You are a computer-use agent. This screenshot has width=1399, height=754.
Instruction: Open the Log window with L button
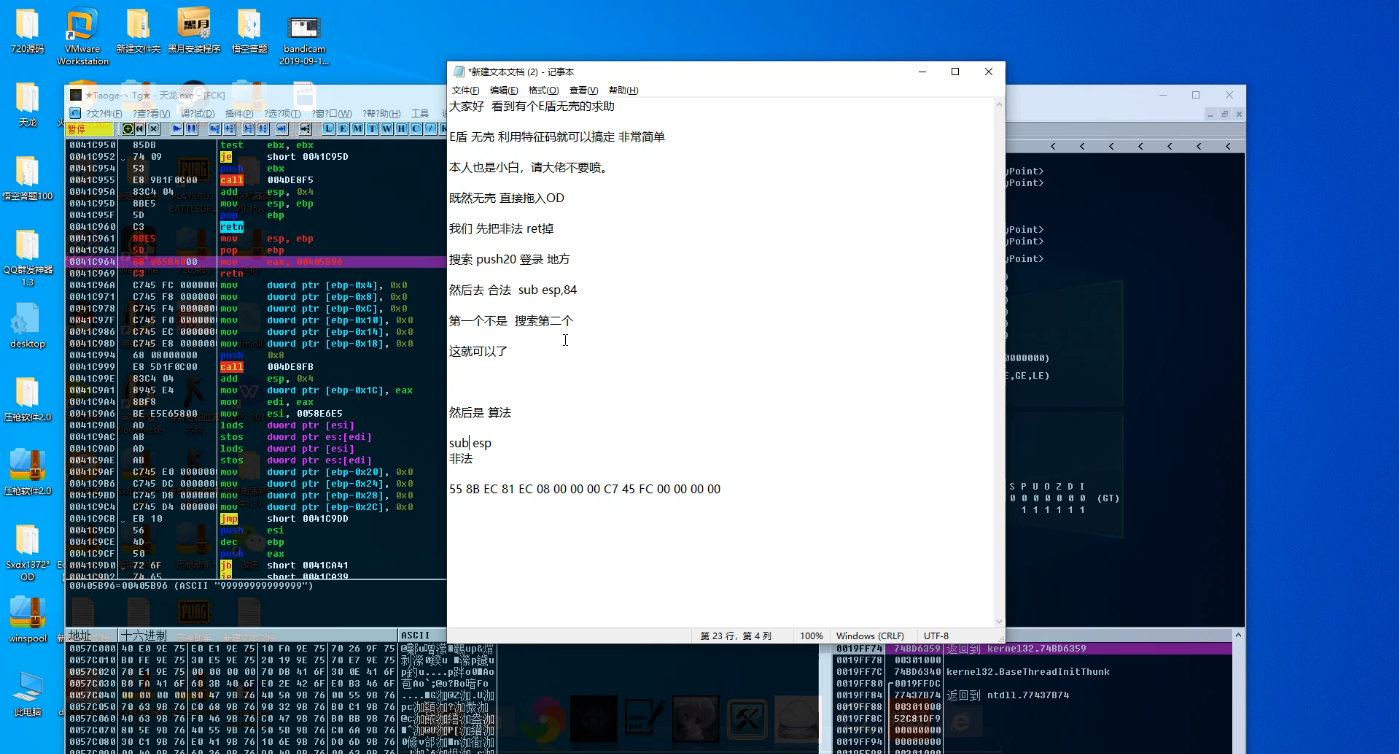tap(330, 129)
